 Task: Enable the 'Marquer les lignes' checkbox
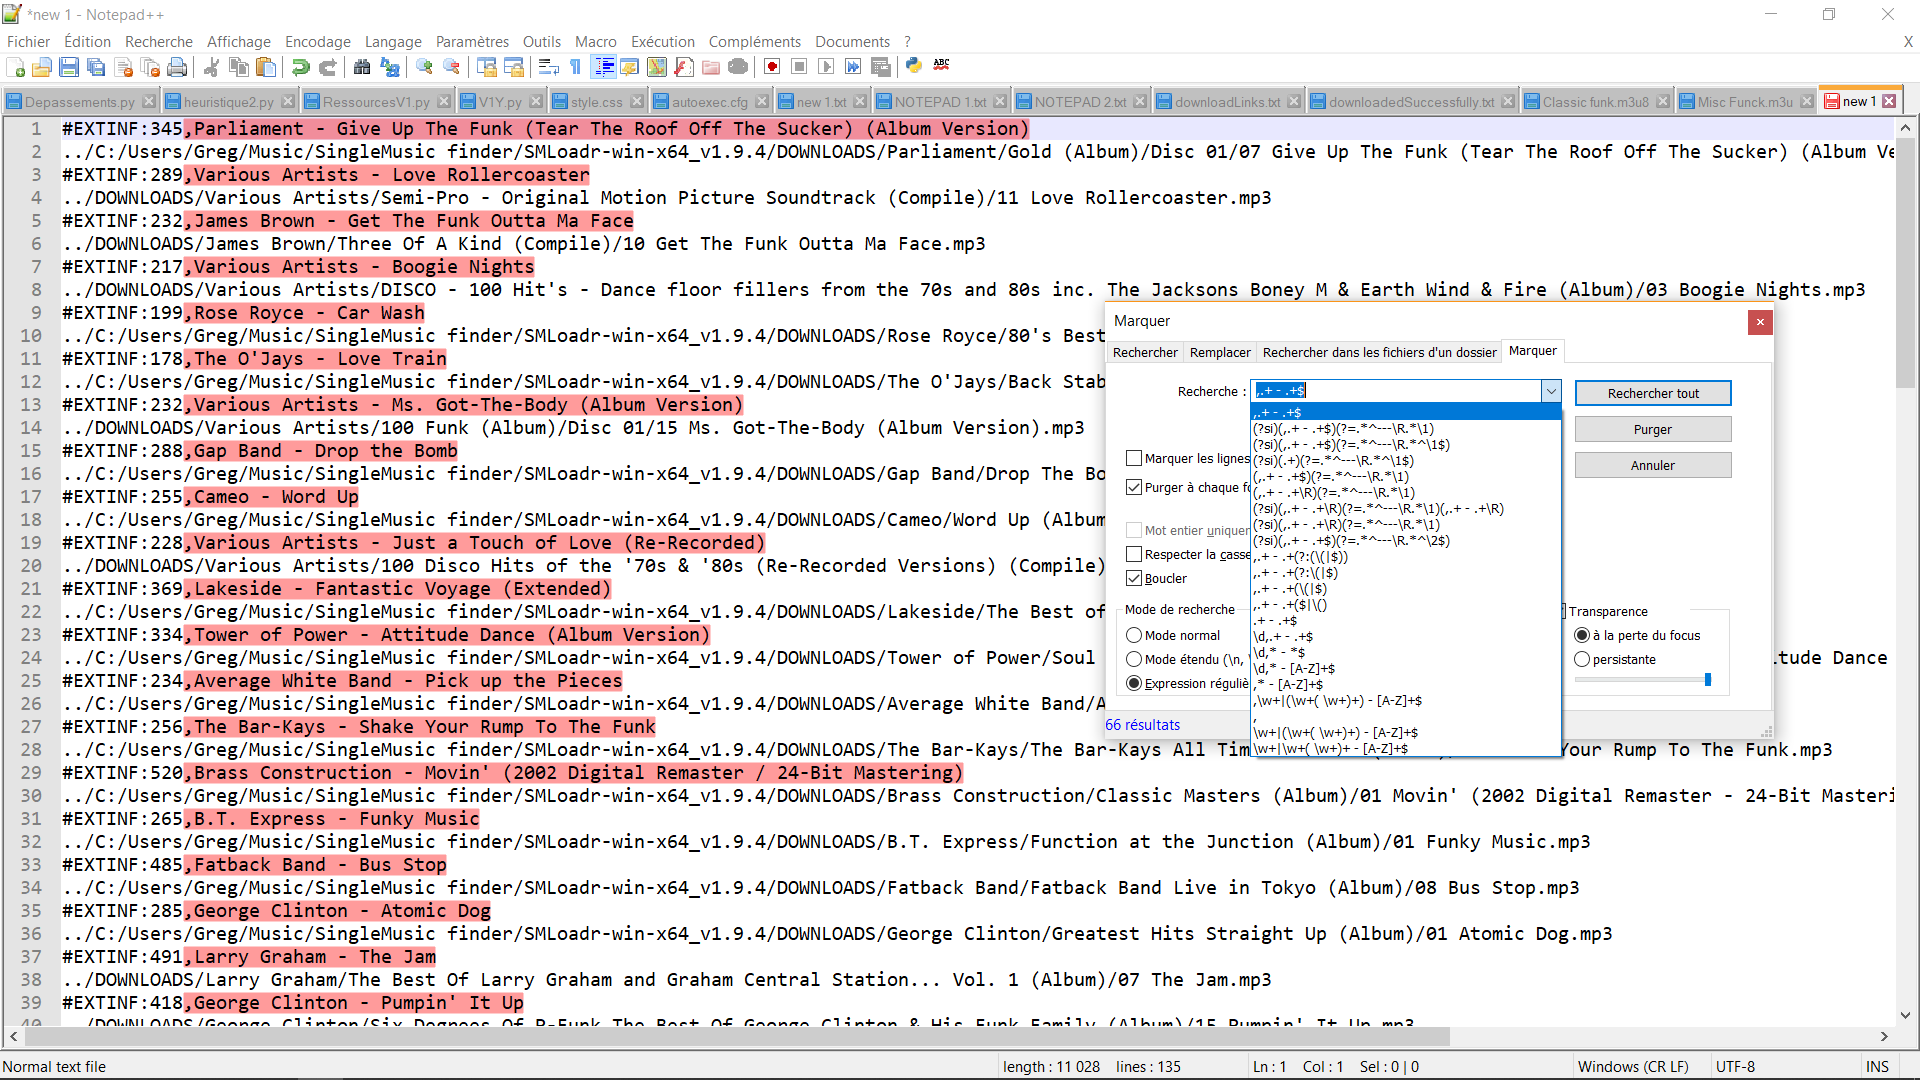(x=1134, y=458)
